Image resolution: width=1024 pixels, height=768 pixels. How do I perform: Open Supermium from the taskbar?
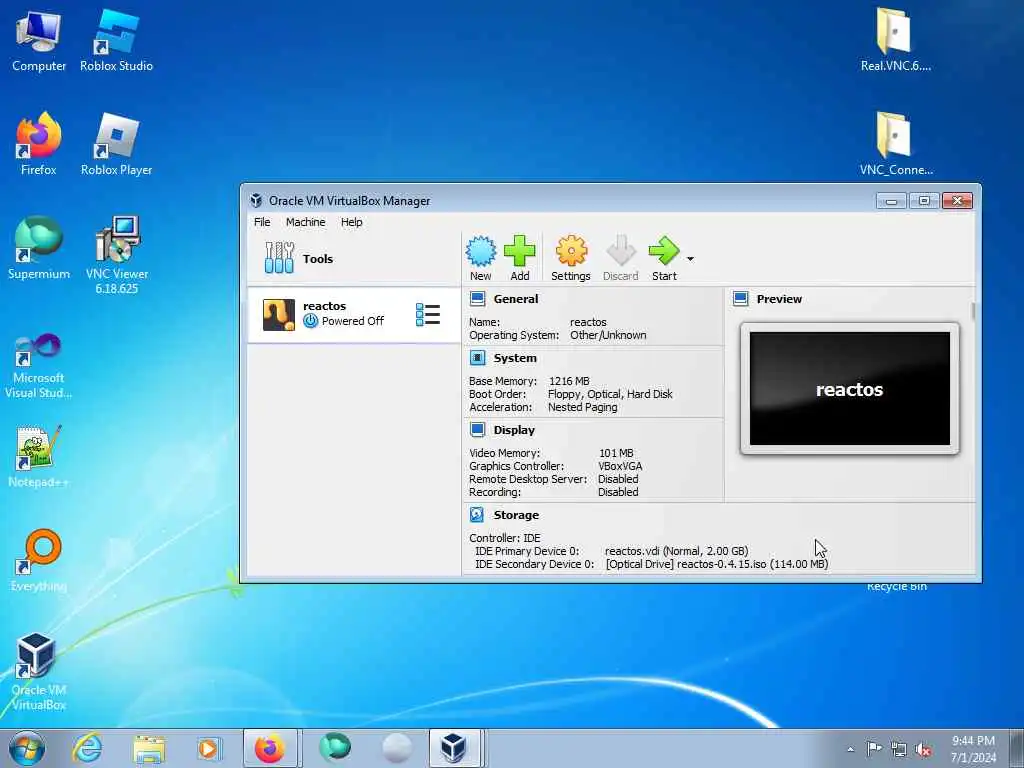click(335, 747)
